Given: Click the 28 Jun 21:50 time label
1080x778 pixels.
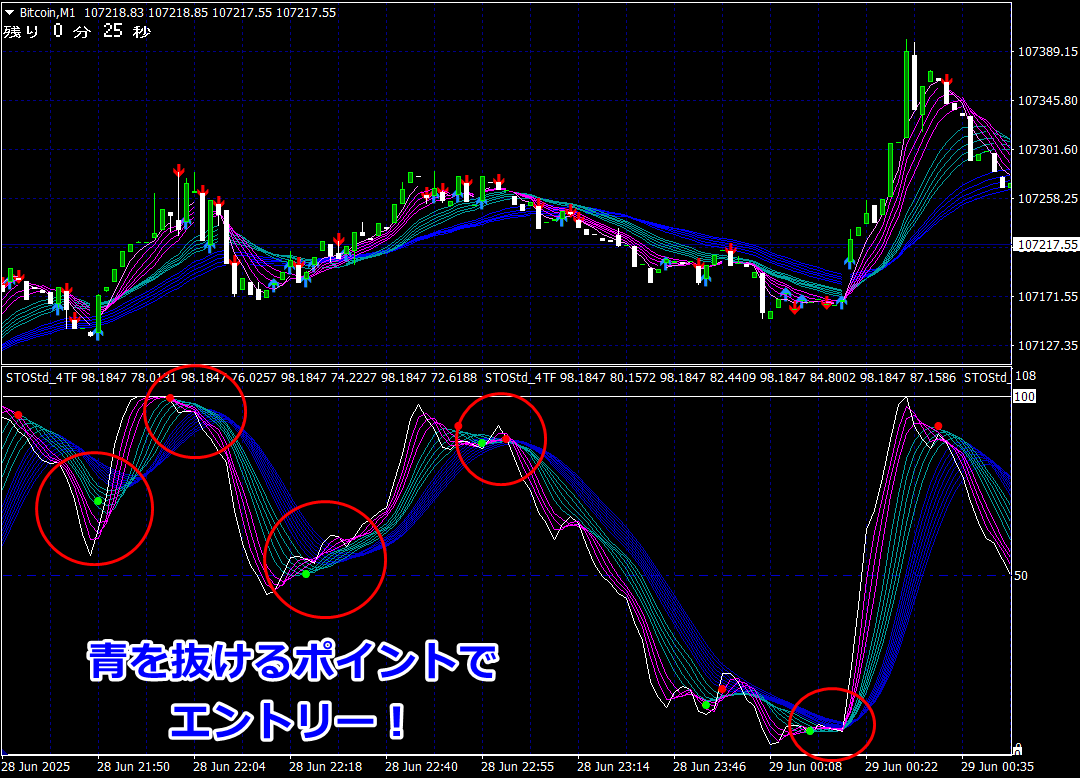Looking at the screenshot, I should [134, 766].
